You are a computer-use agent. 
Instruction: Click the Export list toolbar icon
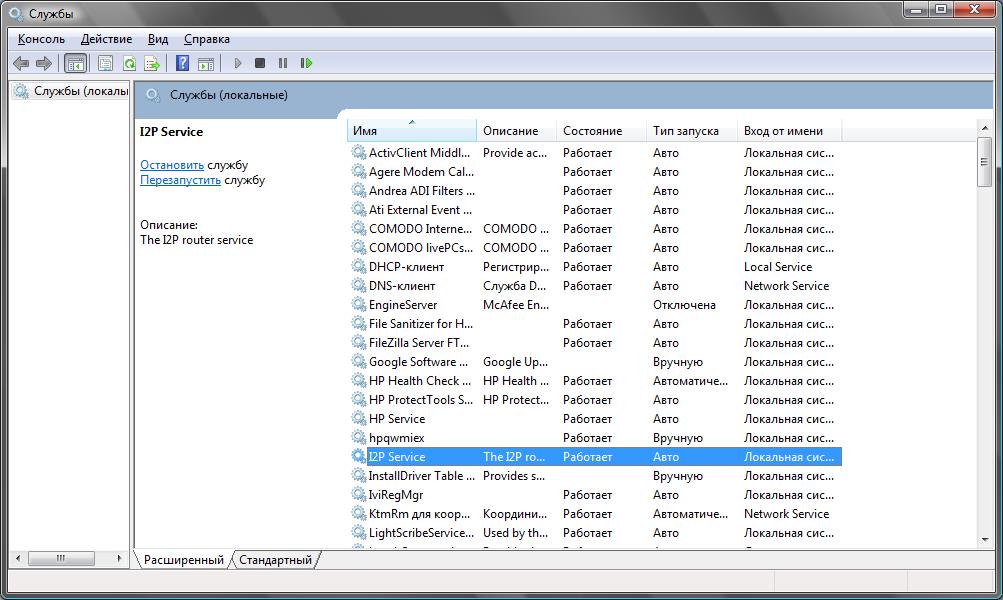tap(152, 63)
